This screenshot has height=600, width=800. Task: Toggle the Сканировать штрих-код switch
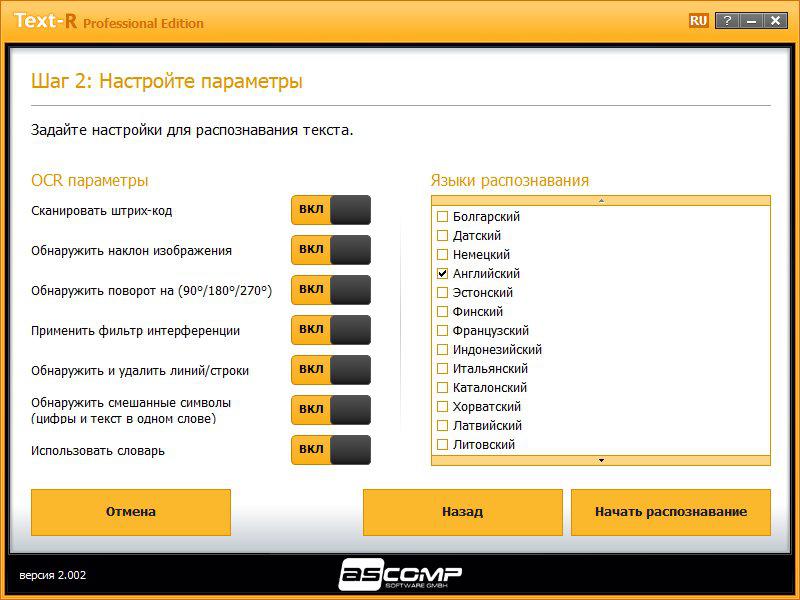[x=331, y=210]
